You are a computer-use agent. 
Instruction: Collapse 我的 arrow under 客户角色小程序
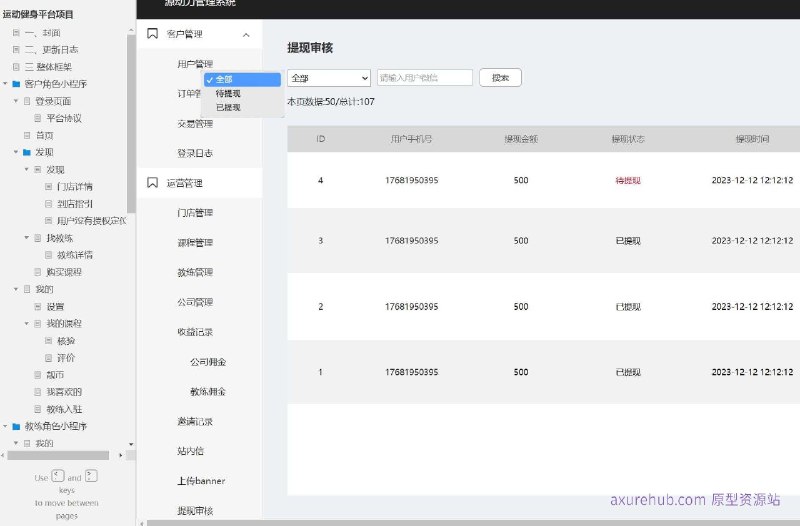point(16,289)
